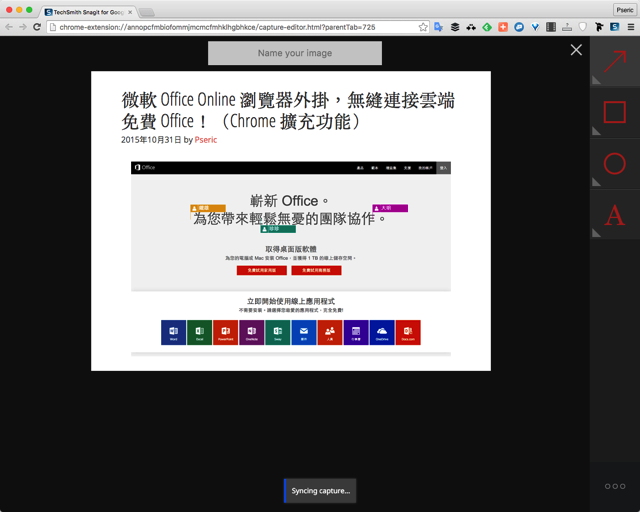This screenshot has width=640, height=512.
Task: Open the film strip extension icon
Action: [x=551, y=27]
